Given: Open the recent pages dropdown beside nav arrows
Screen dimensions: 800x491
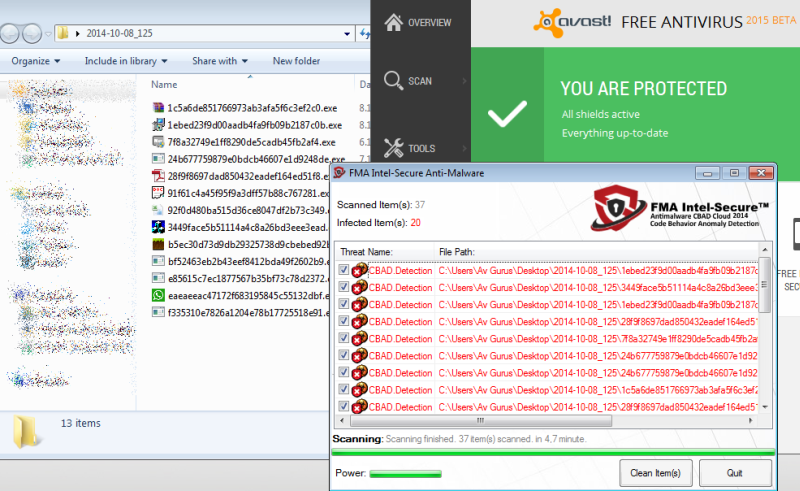Looking at the screenshot, I should click(48, 34).
